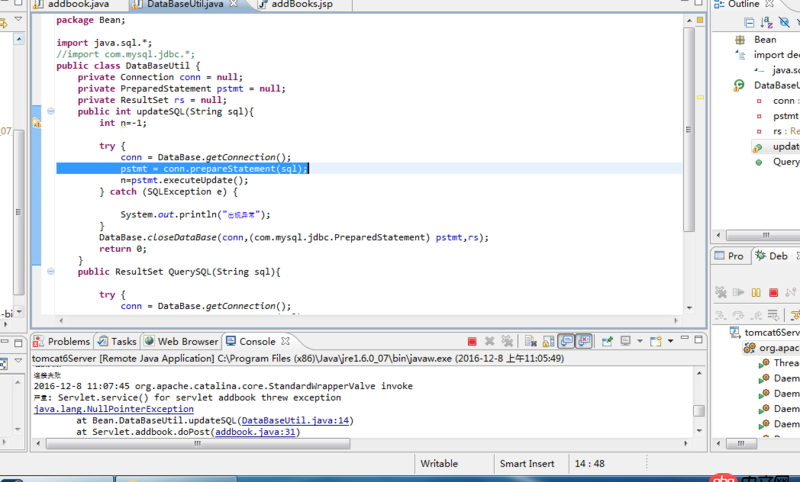This screenshot has height=482, width=800.
Task: Open the Display Selected Console dropdown arrow
Action: [x=640, y=342]
